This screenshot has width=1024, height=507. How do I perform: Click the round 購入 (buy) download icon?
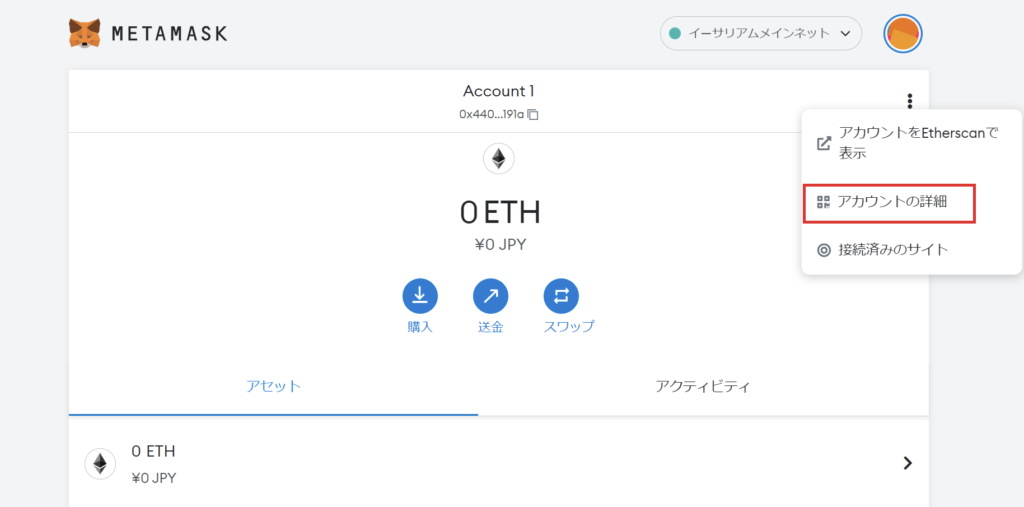(x=420, y=296)
